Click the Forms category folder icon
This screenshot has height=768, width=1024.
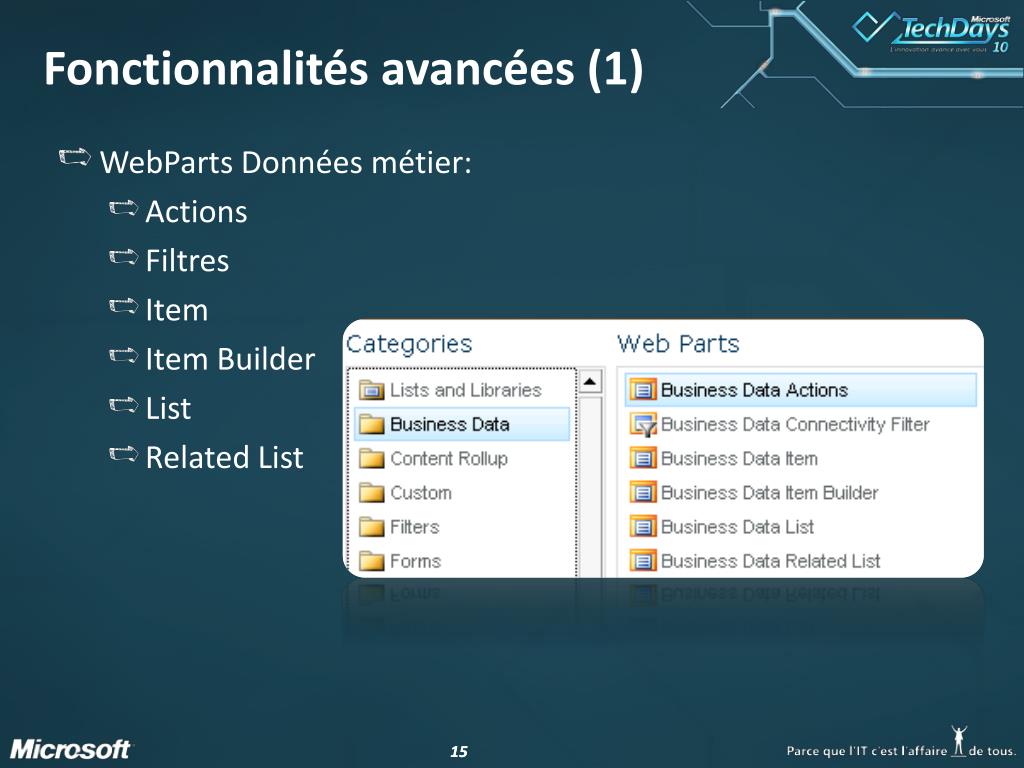pos(372,561)
